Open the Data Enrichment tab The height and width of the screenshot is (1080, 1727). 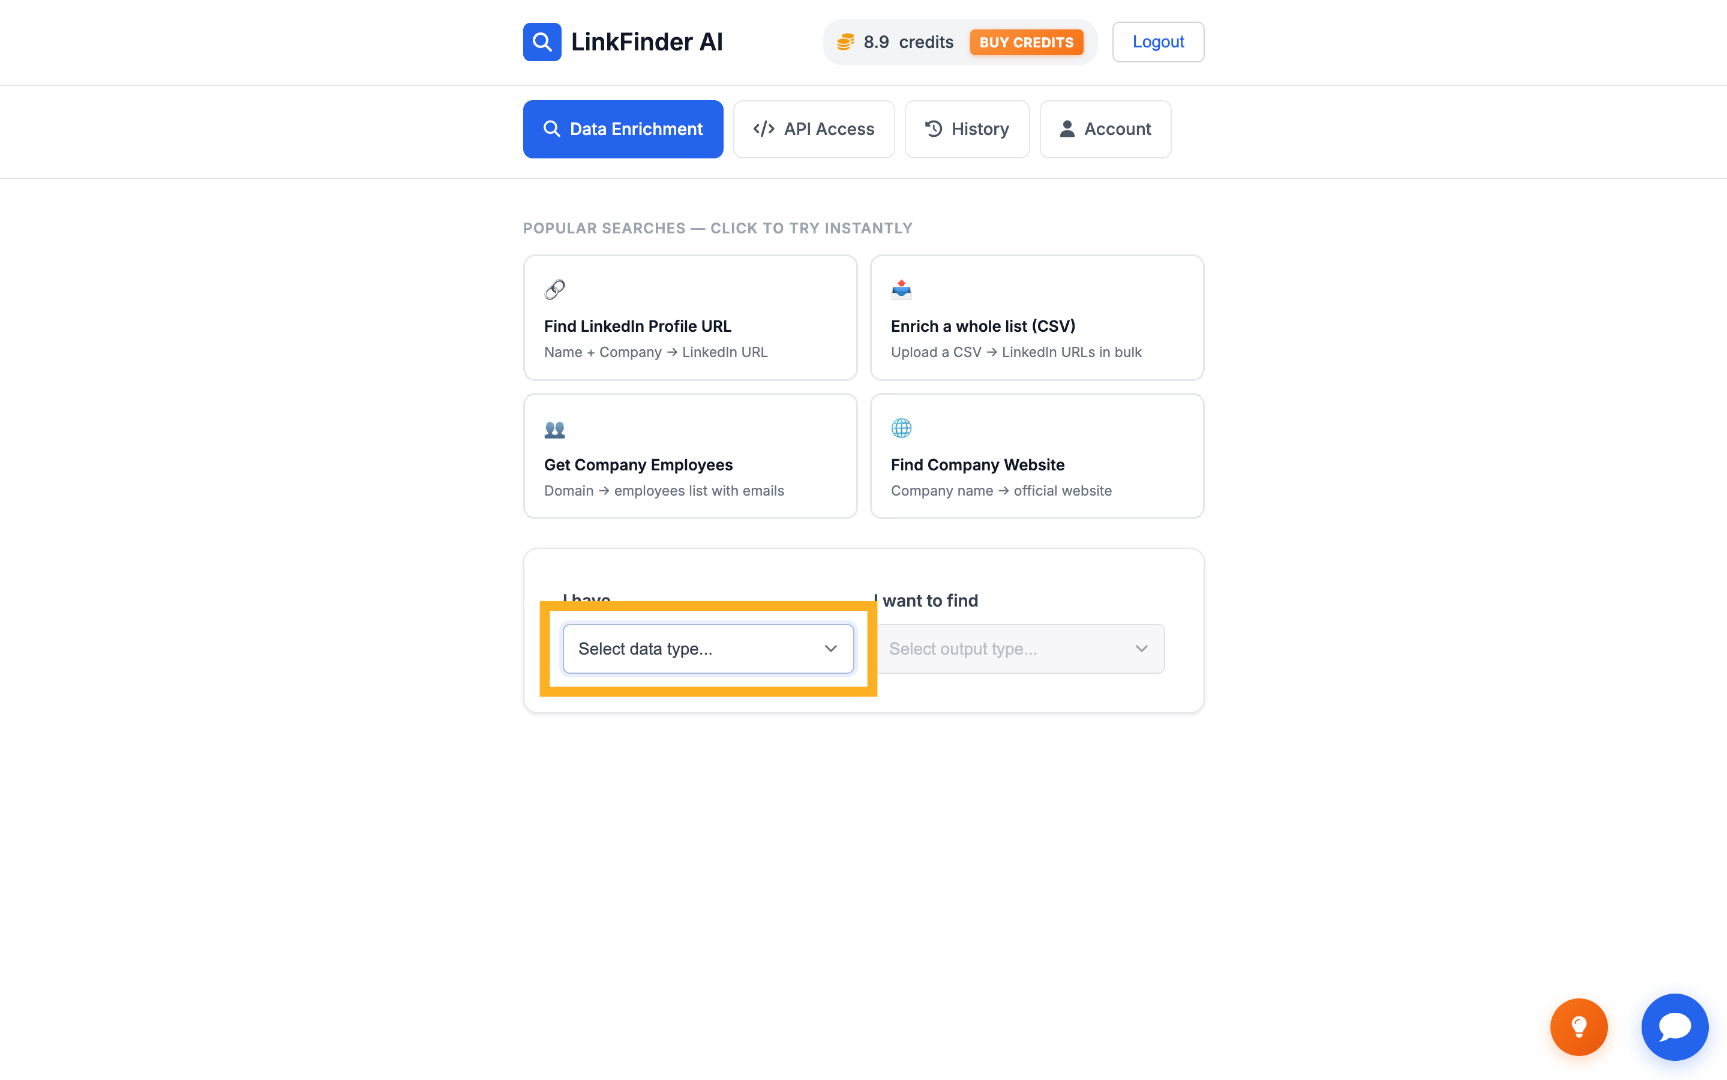[623, 129]
